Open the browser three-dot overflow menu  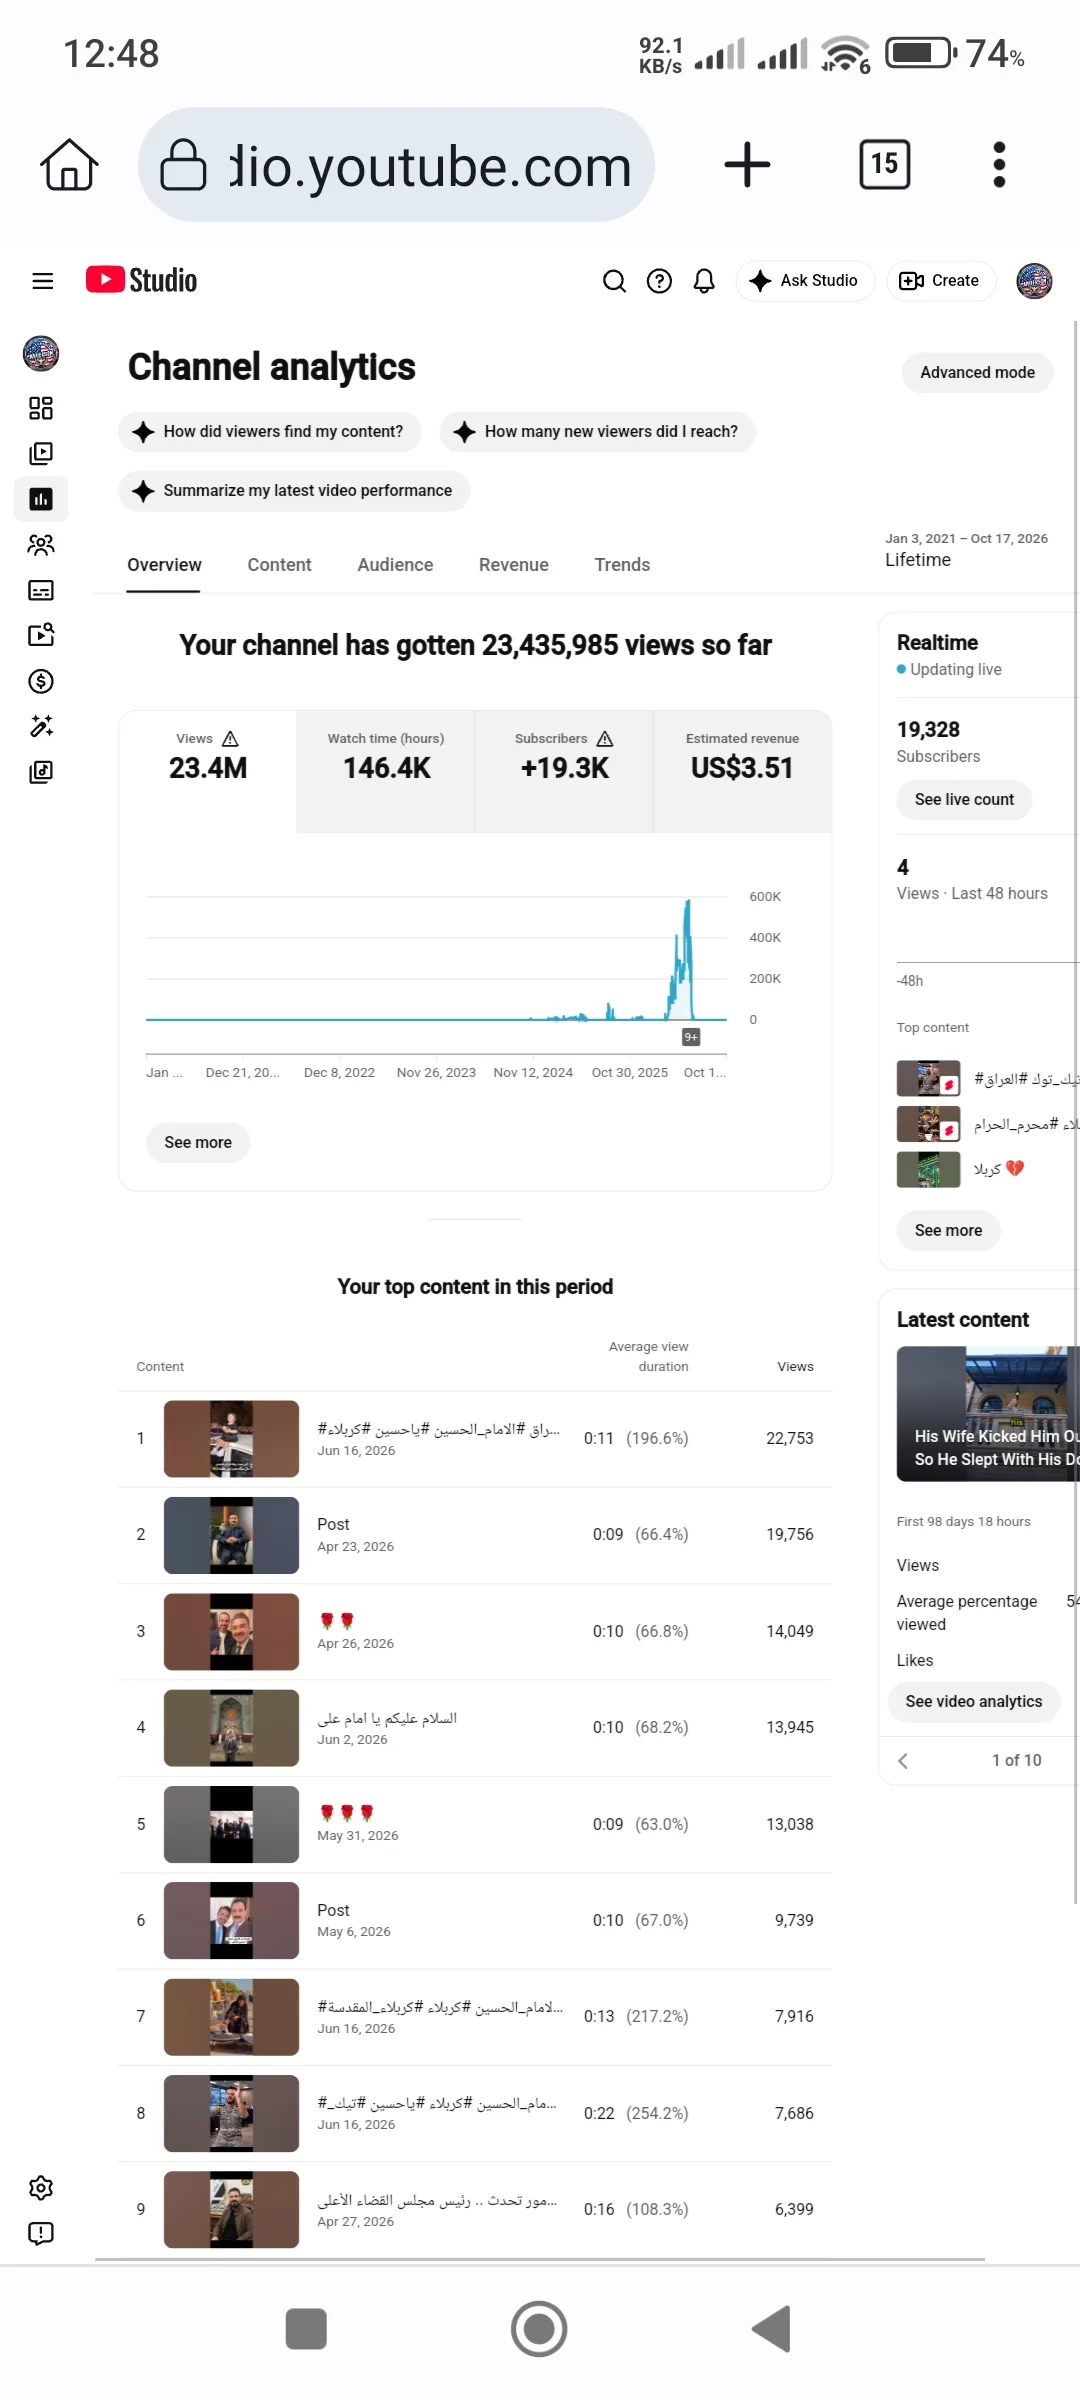(x=999, y=165)
